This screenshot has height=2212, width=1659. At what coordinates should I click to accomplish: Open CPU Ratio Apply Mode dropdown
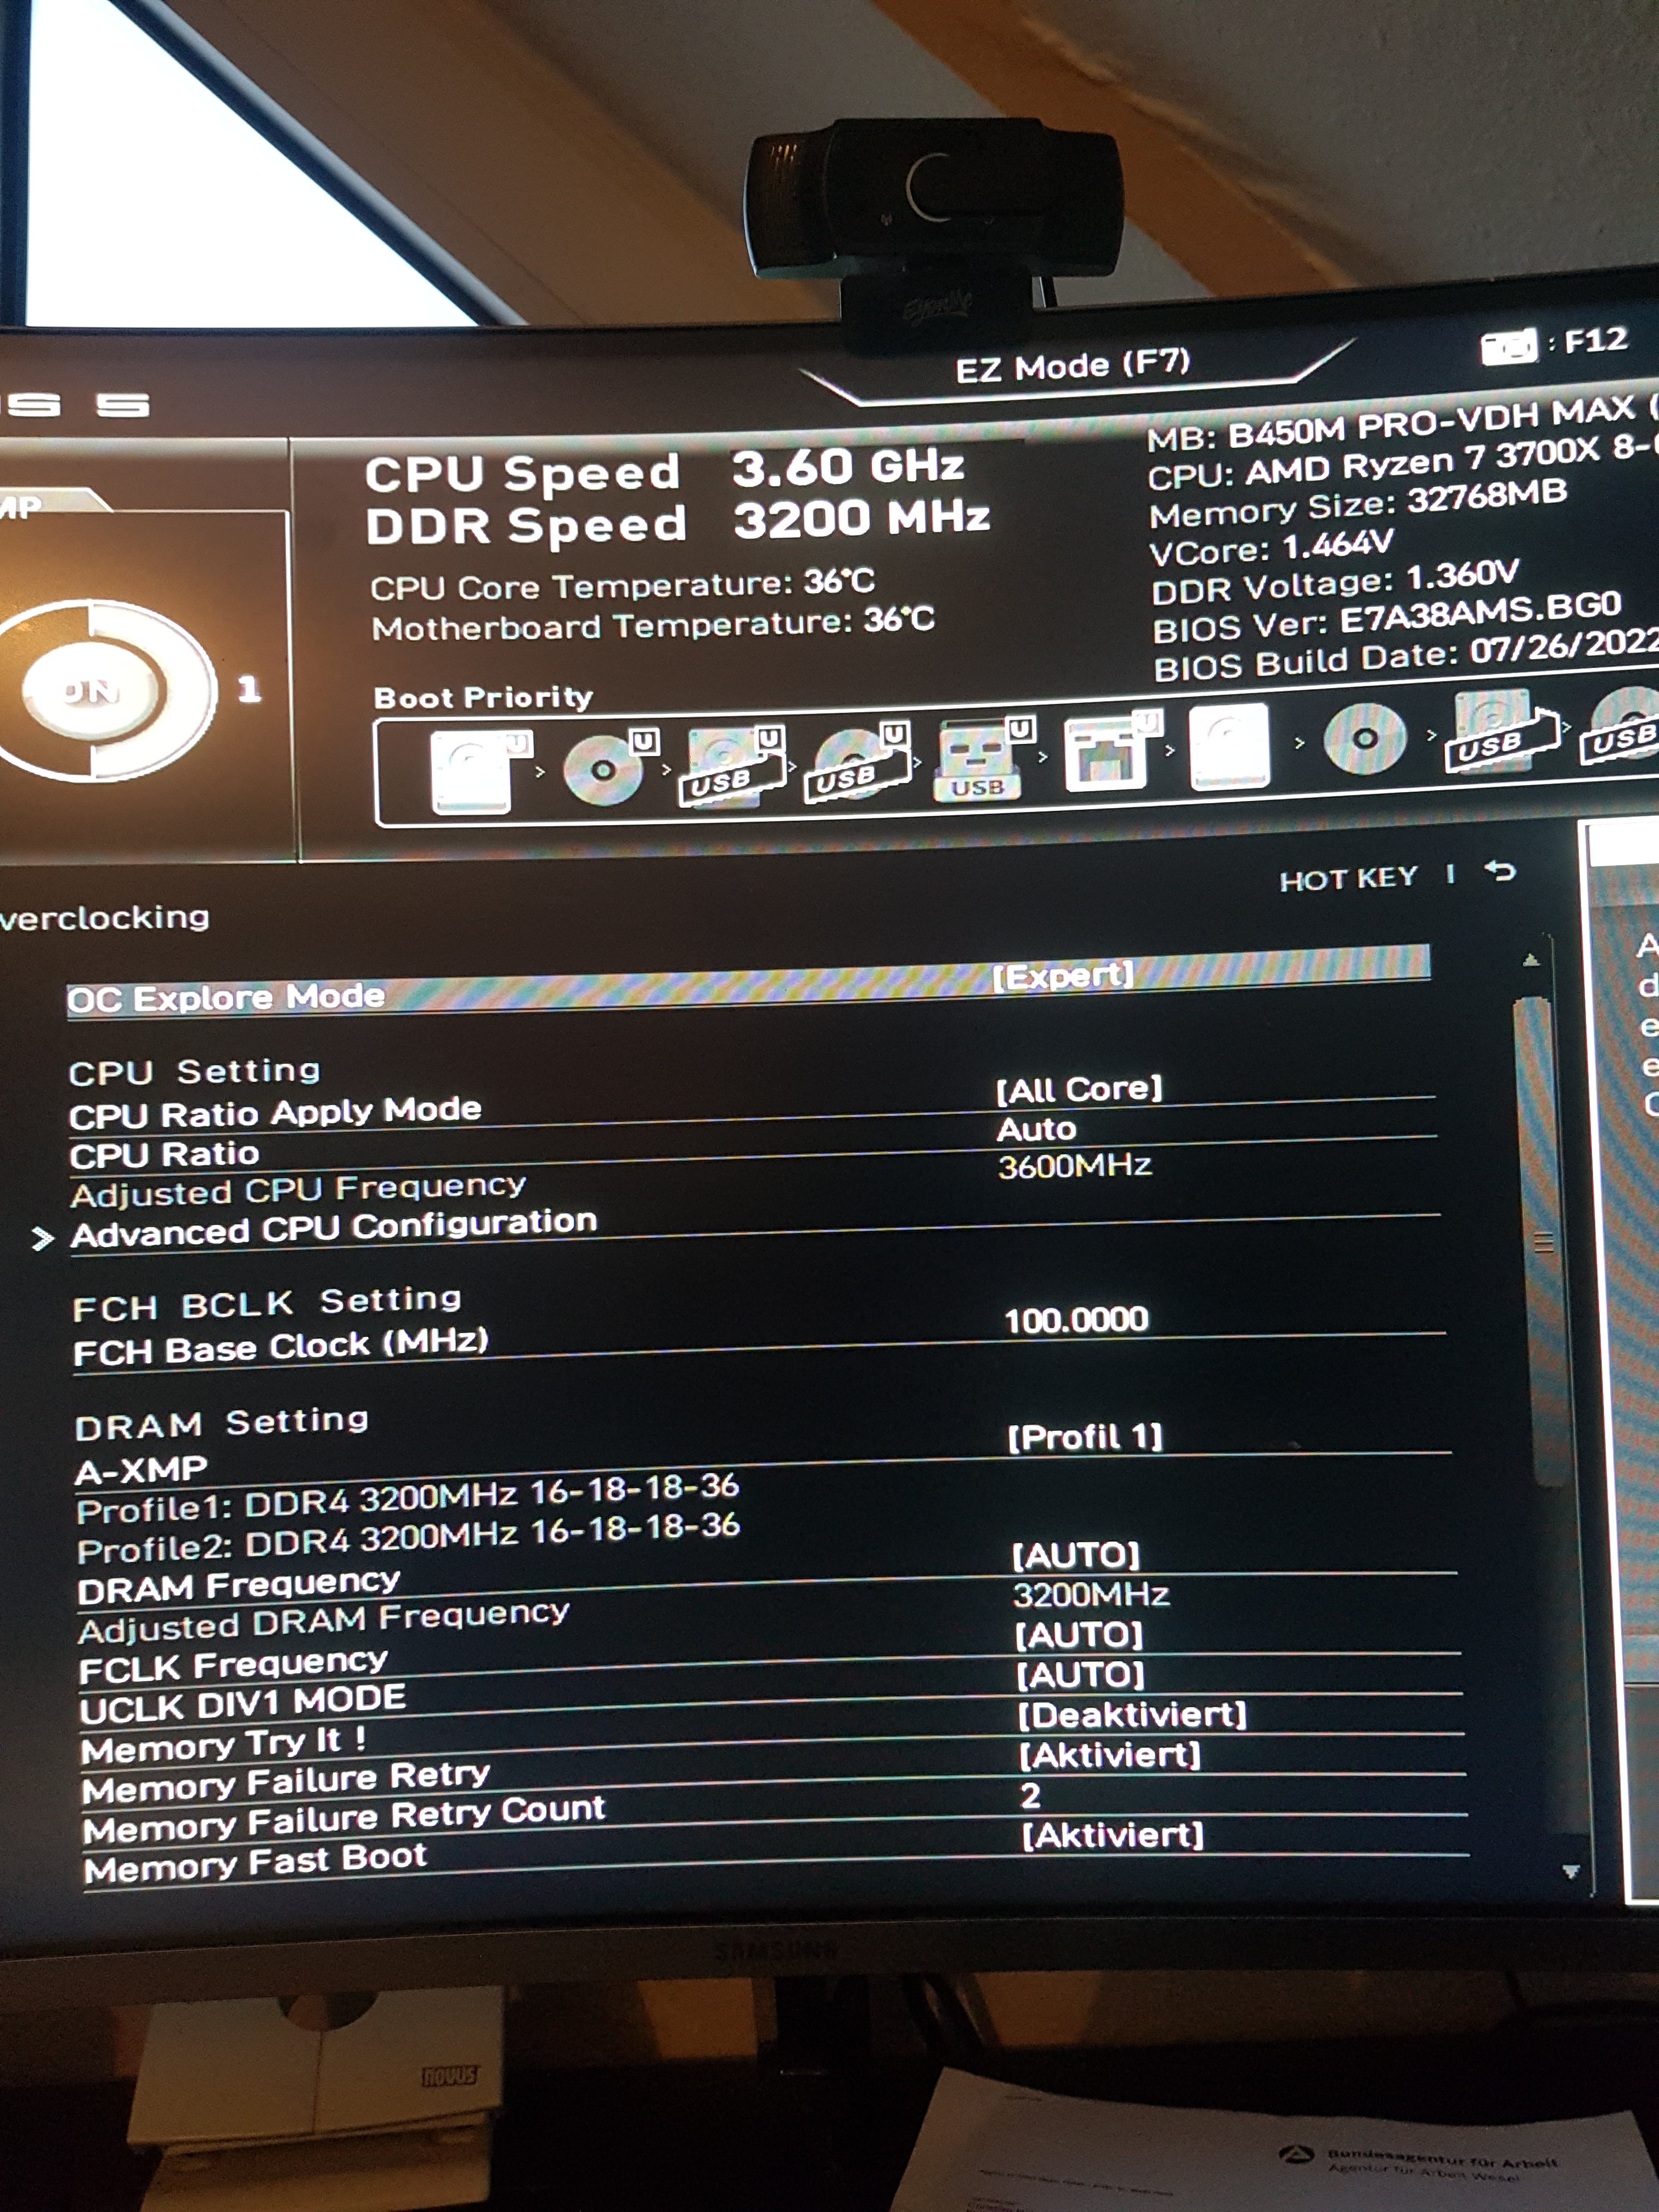[1079, 1089]
